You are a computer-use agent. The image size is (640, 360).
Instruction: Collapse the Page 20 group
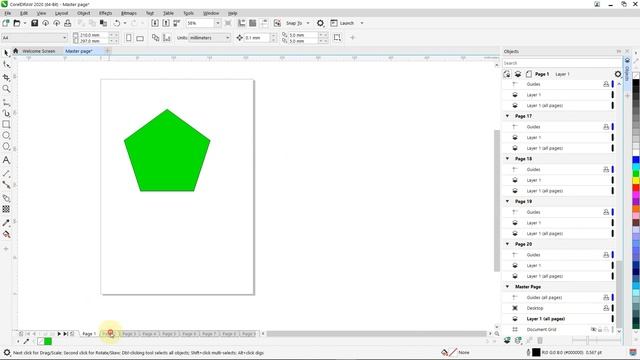click(507, 244)
